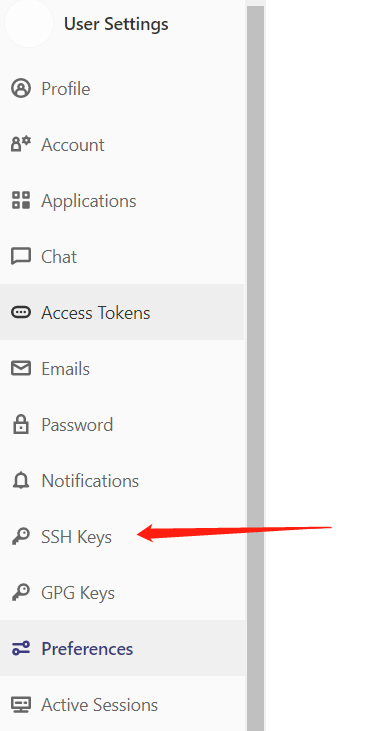Open the Profile settings link
Screen dimensions: 376x731
pos(66,89)
